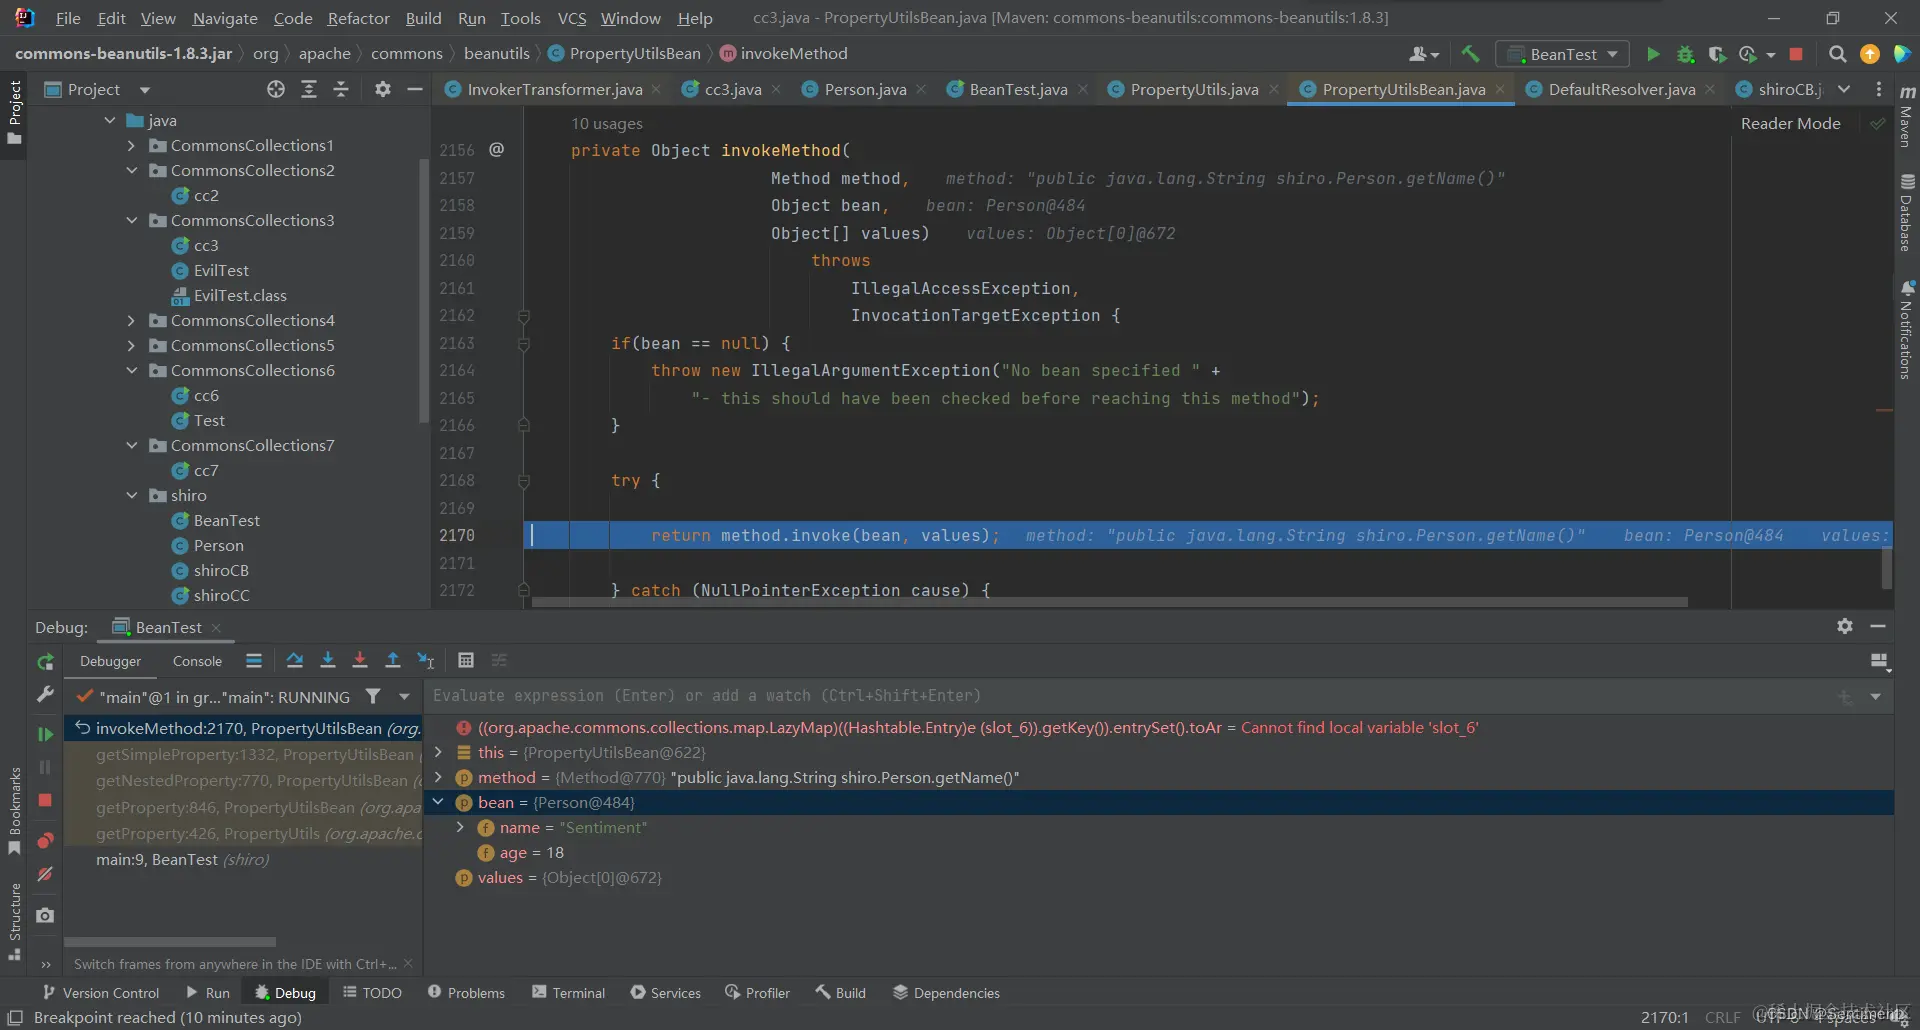Step into in debugger toolbar
Viewport: 1920px width, 1030px height.
coord(327,660)
